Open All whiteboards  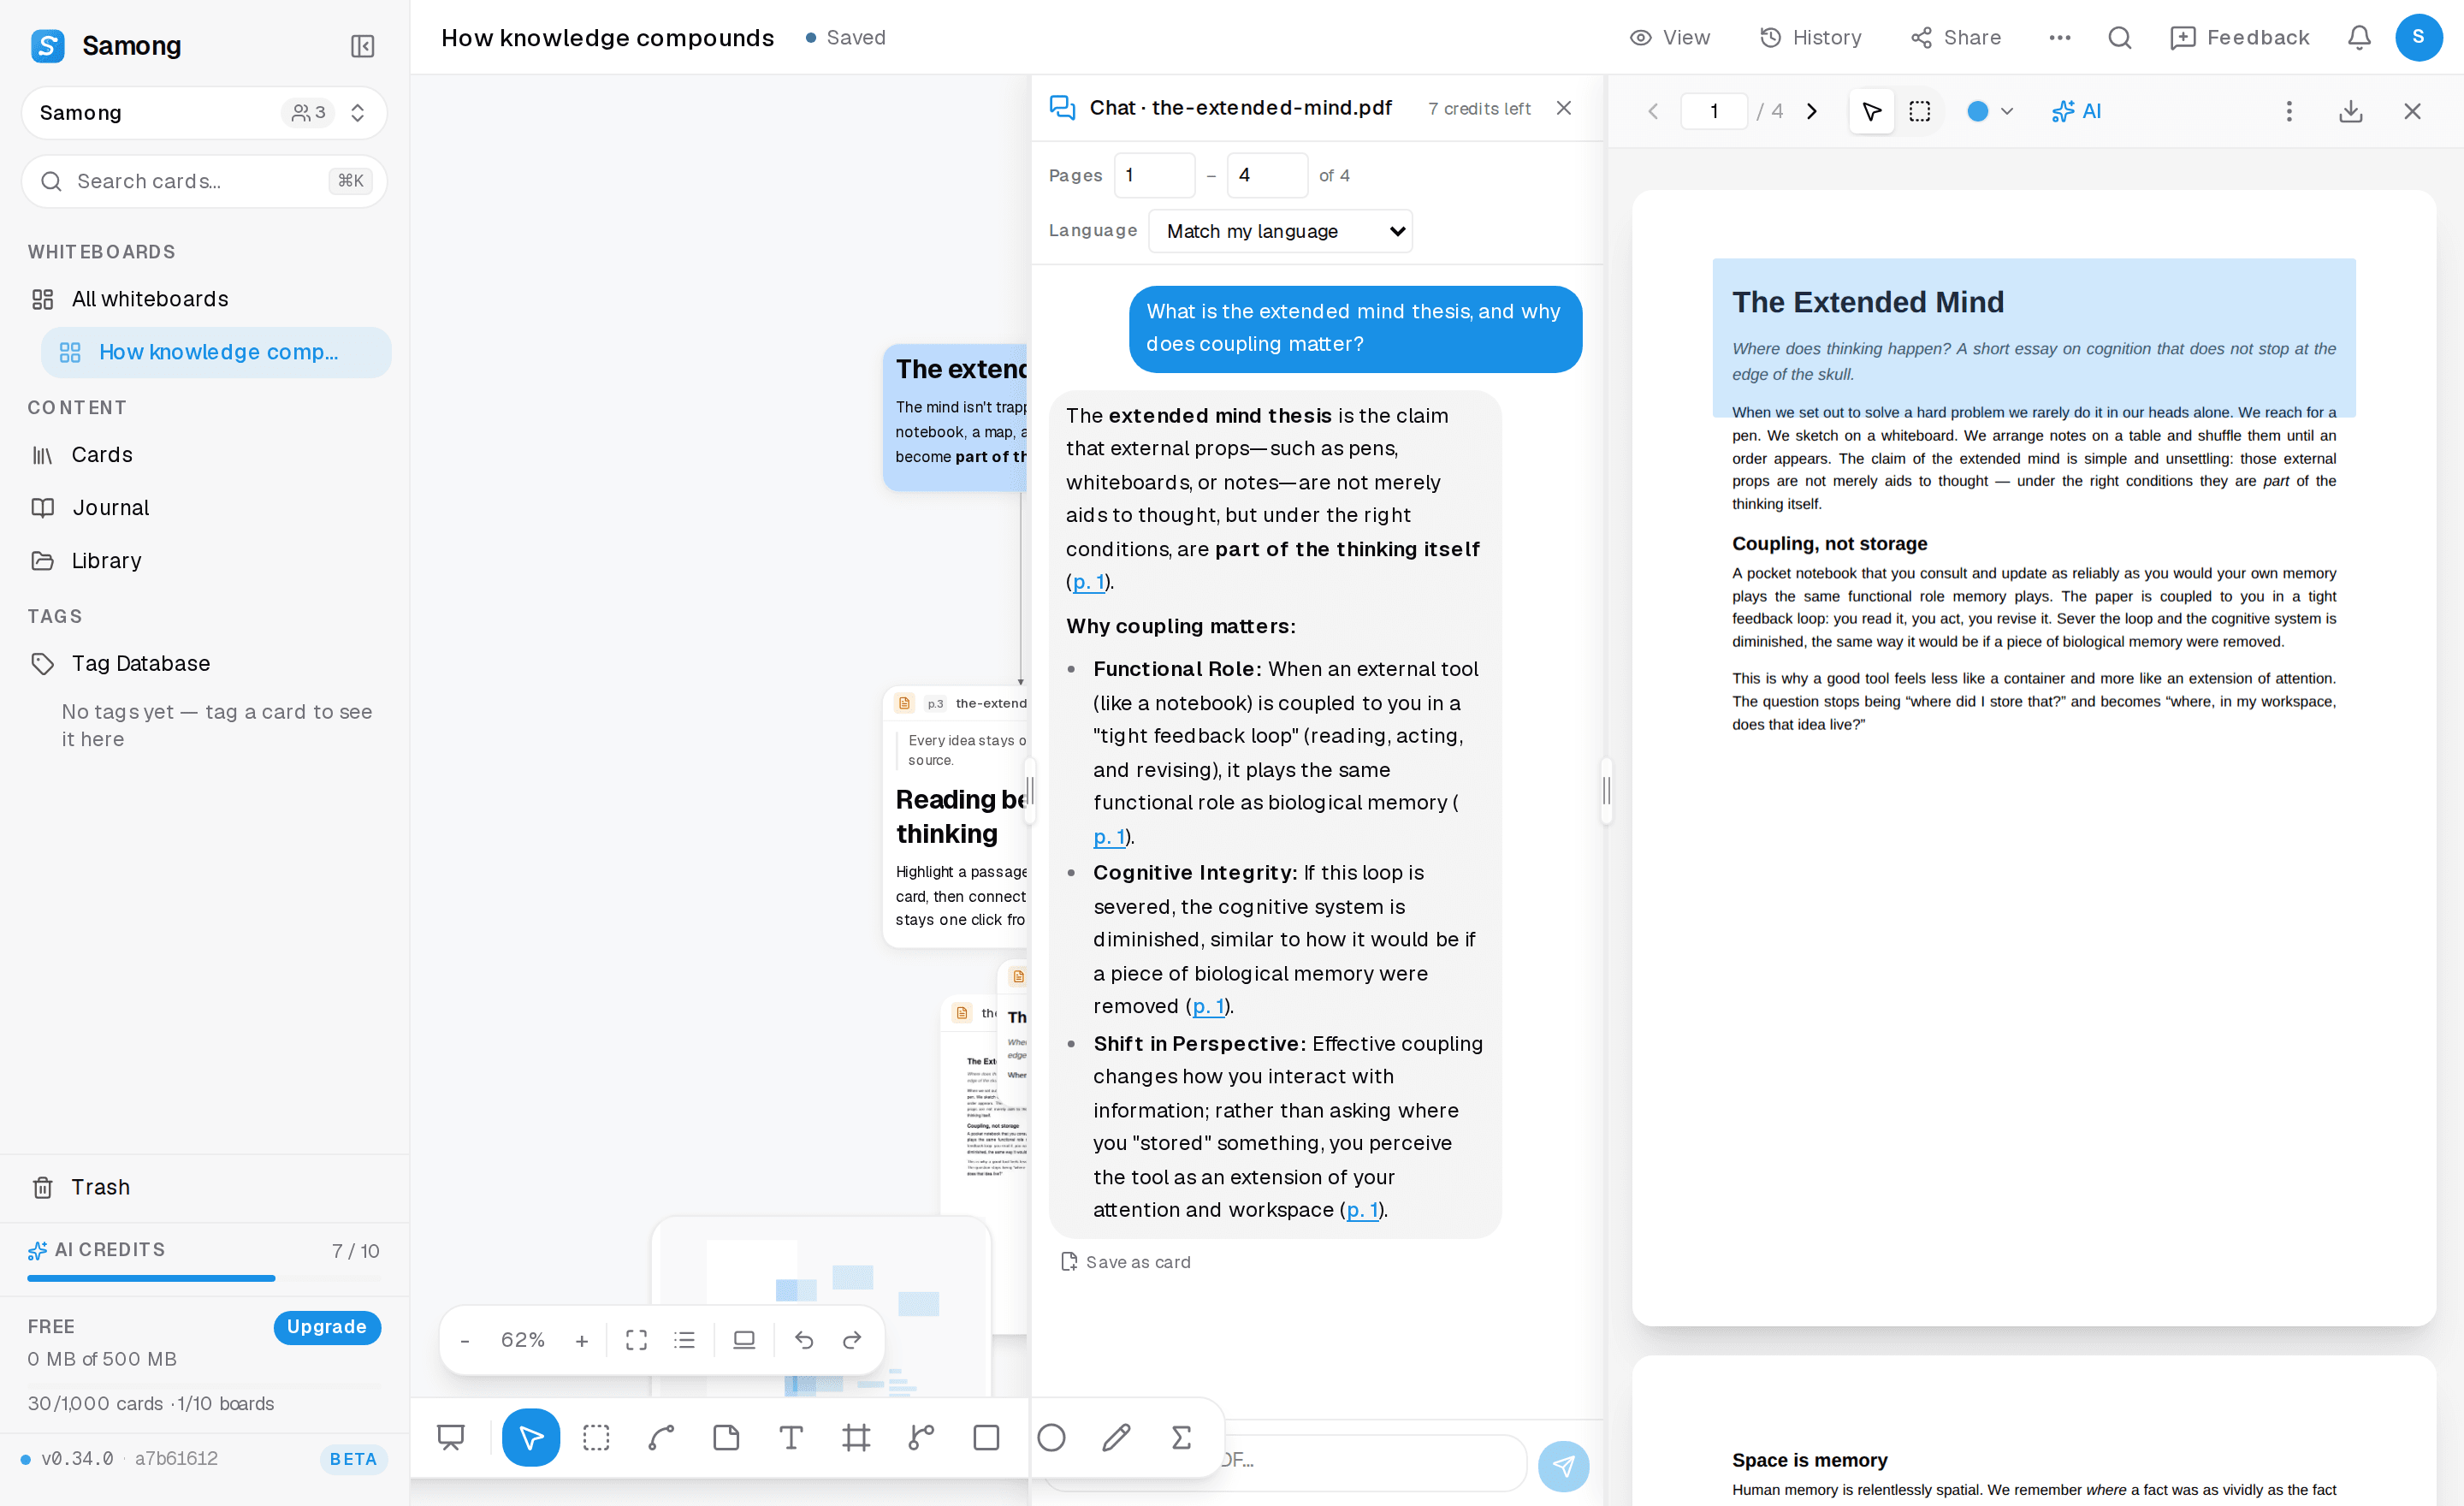204,299
